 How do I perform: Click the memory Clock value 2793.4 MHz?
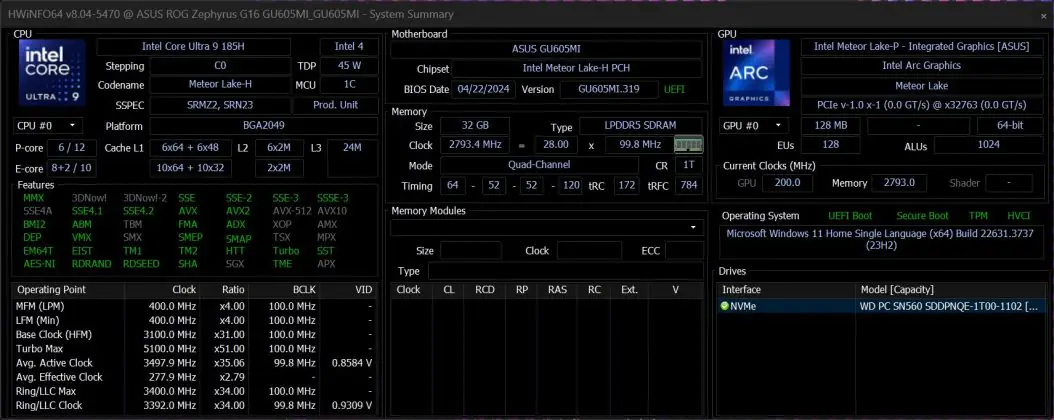click(x=475, y=144)
